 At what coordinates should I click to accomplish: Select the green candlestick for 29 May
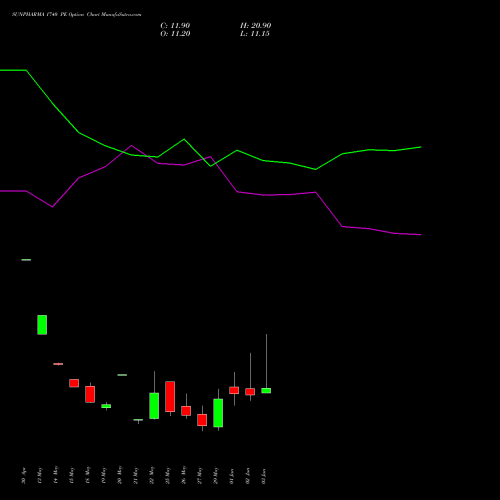coord(218,413)
